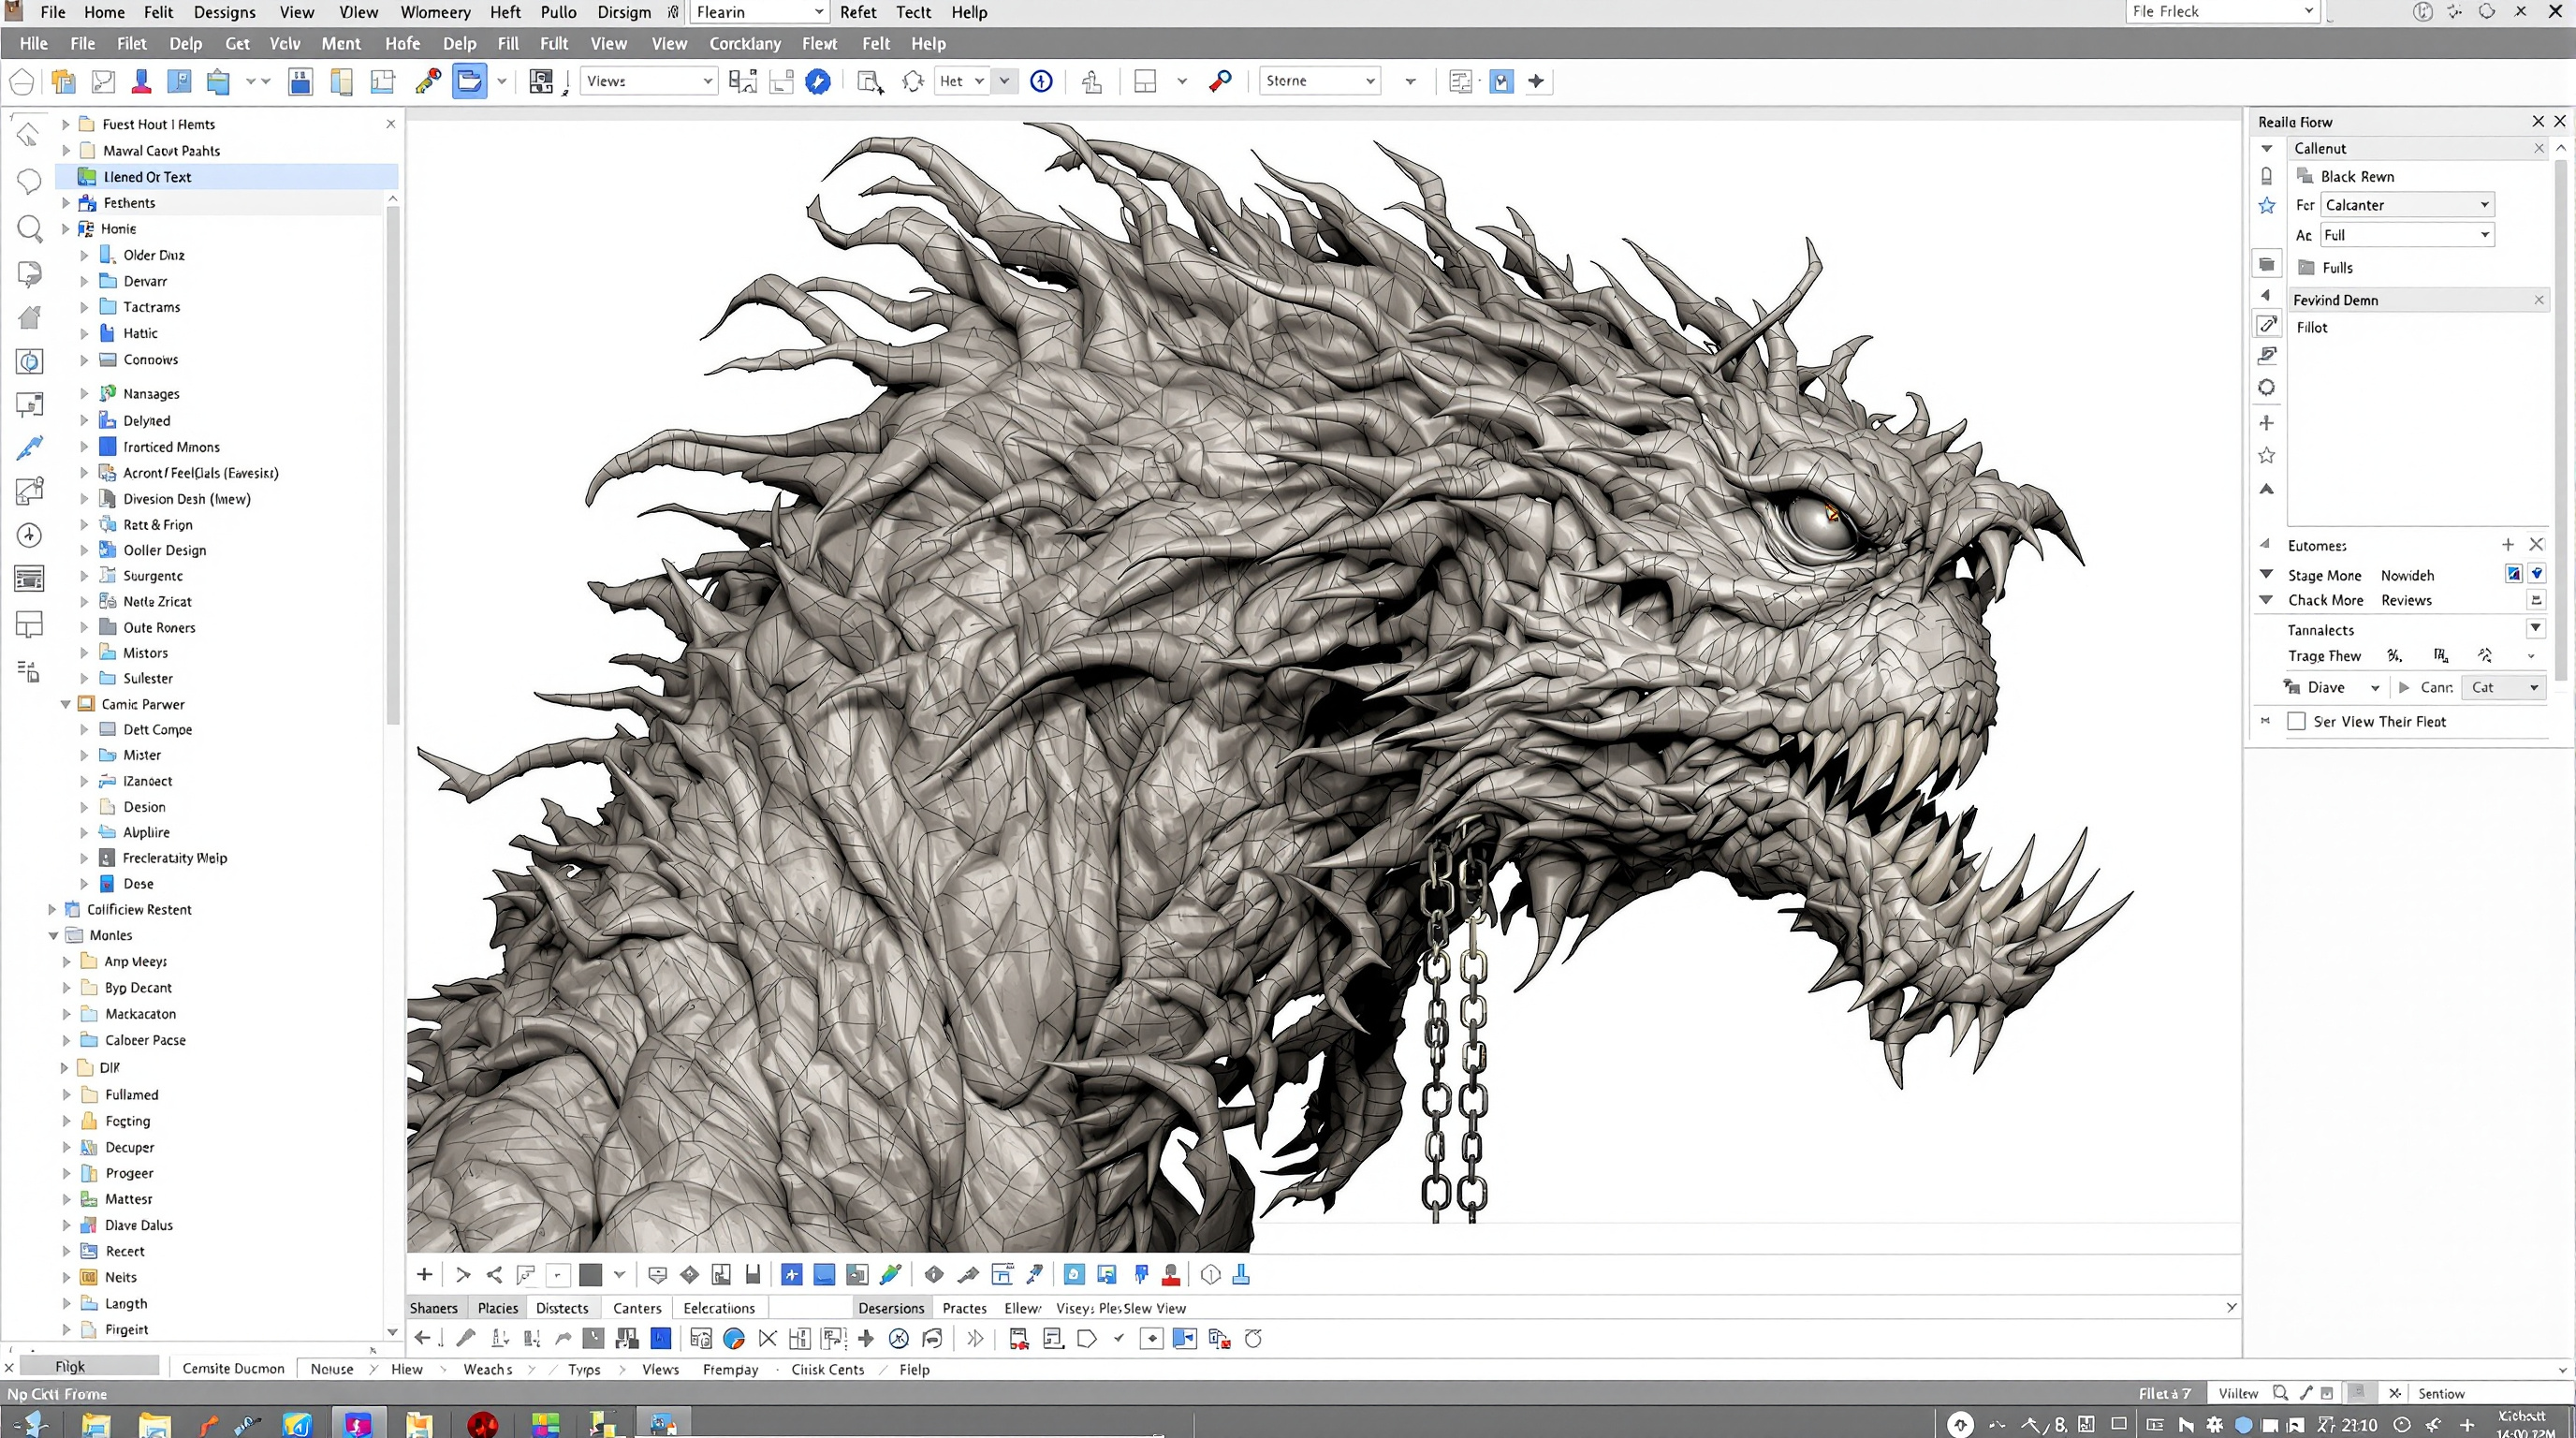
Task: Click the lock icon in right panel strip
Action: [x=2267, y=176]
